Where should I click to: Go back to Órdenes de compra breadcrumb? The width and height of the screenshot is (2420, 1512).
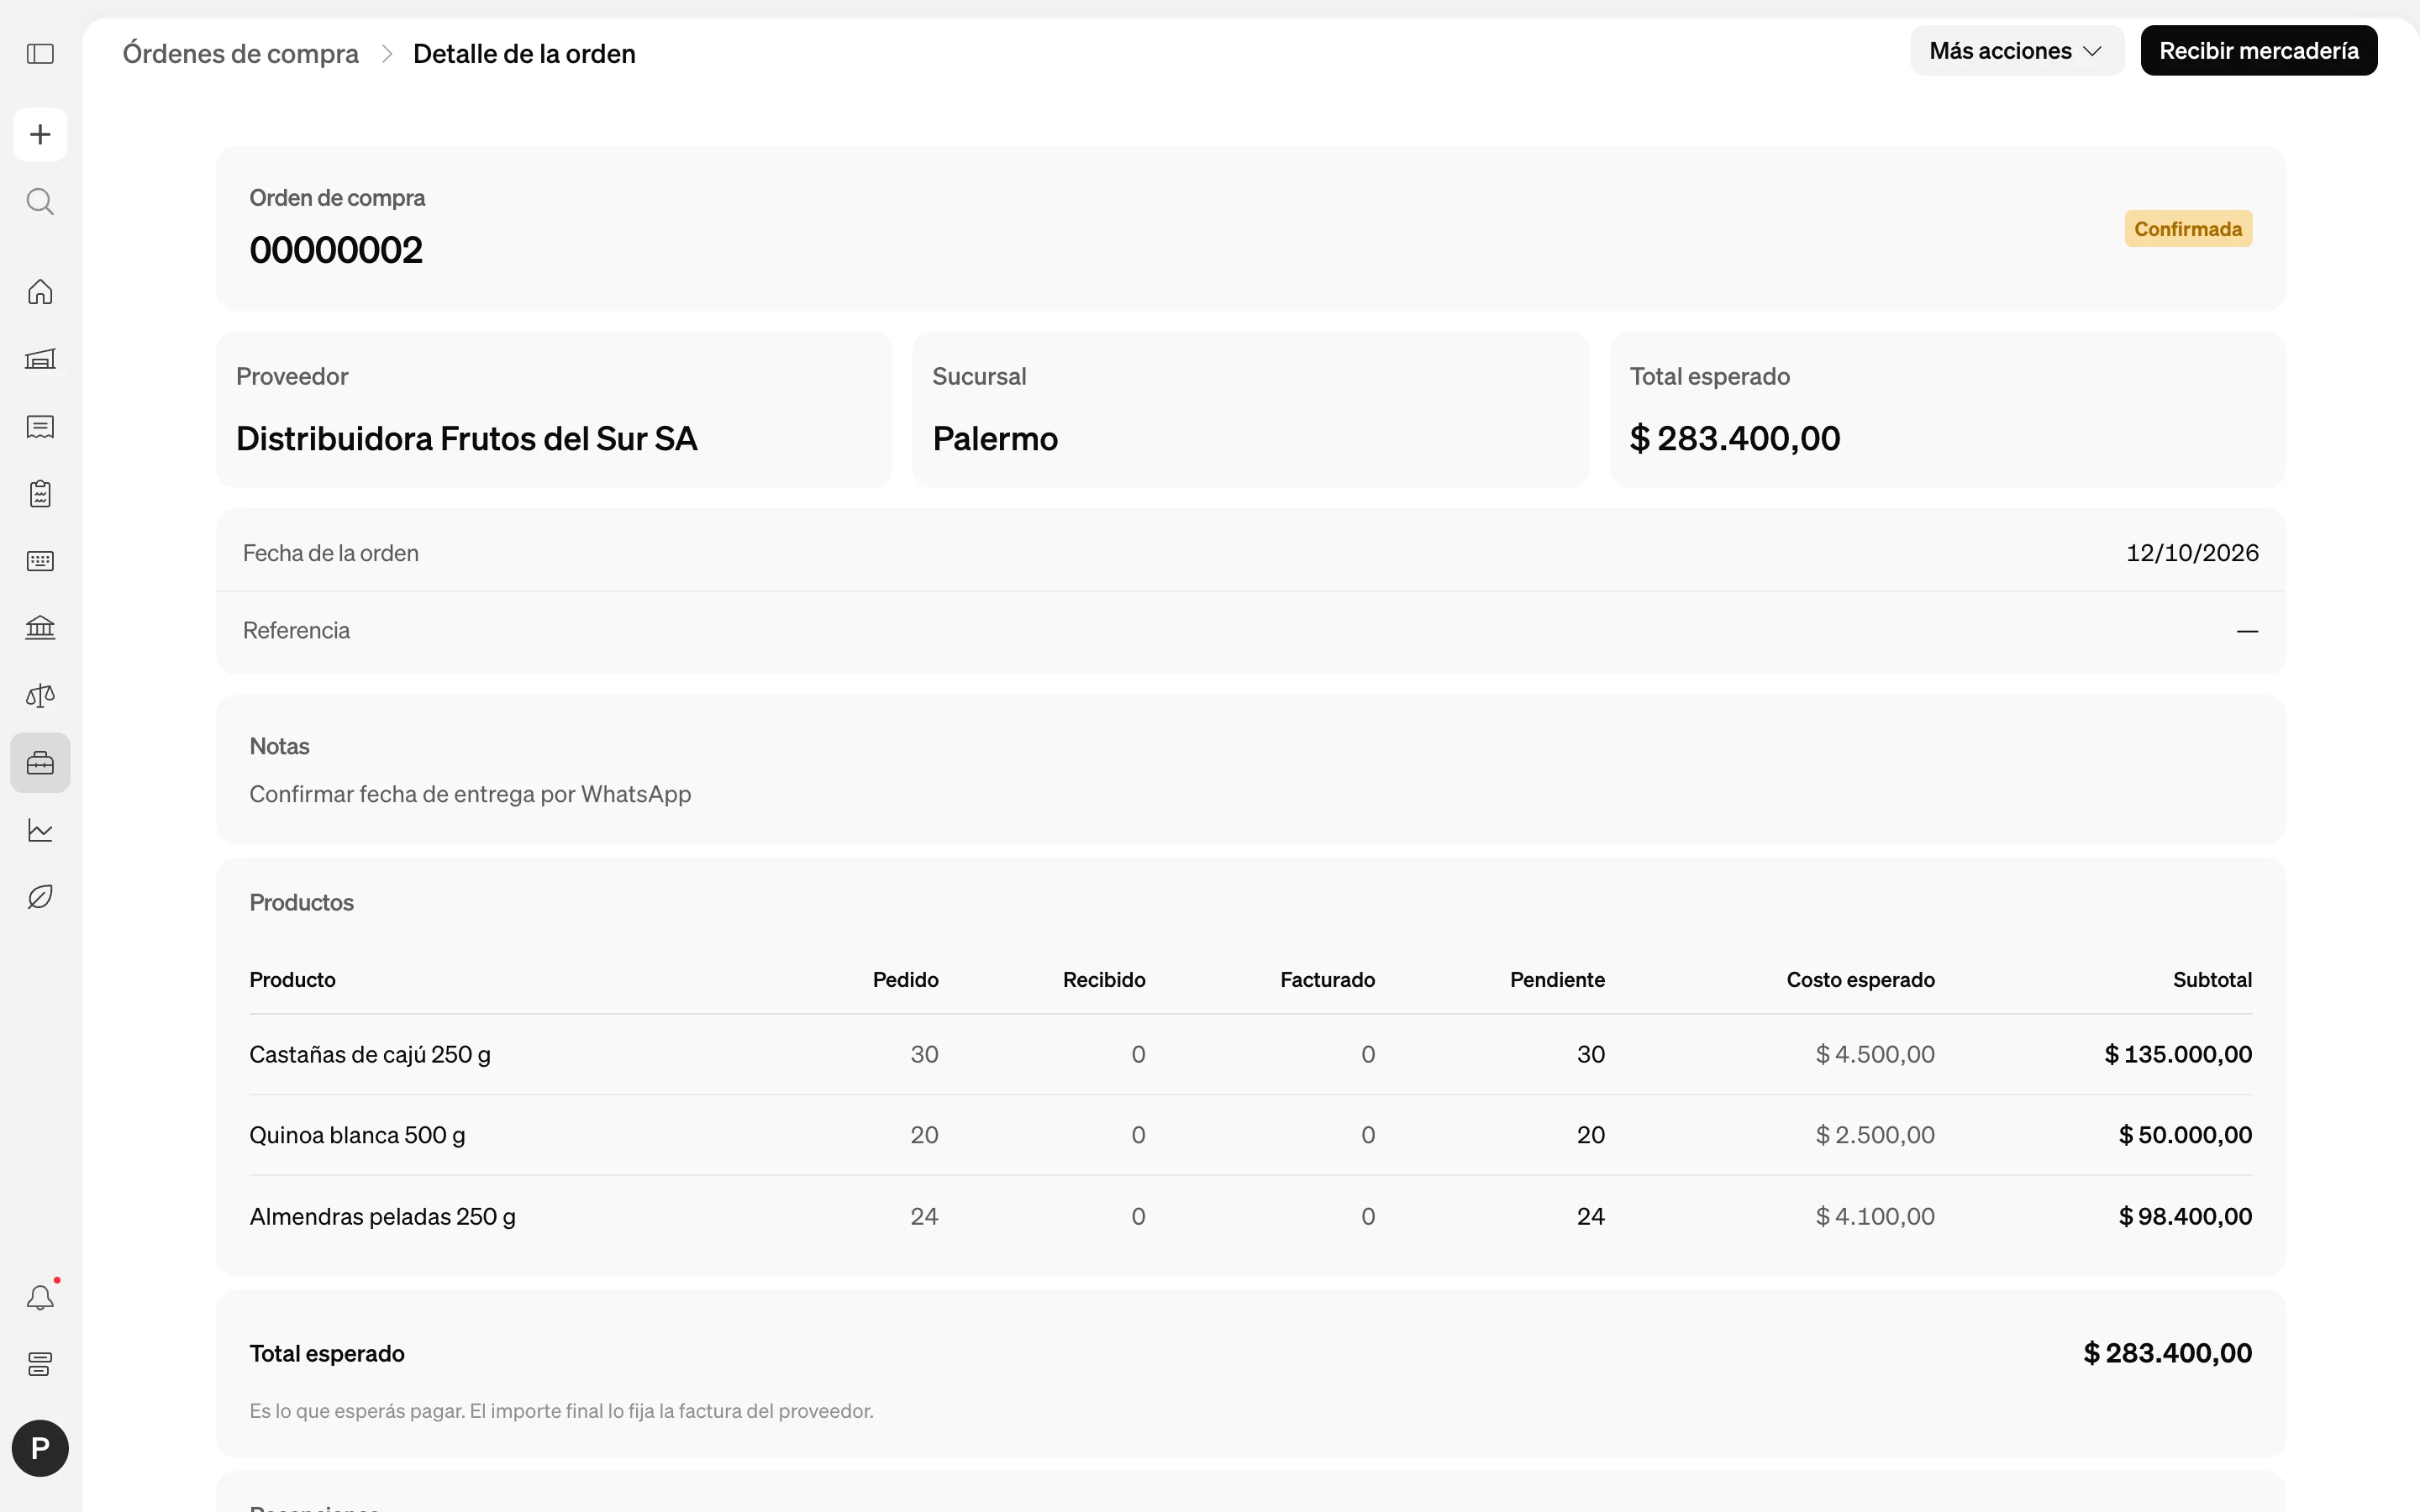(x=240, y=54)
